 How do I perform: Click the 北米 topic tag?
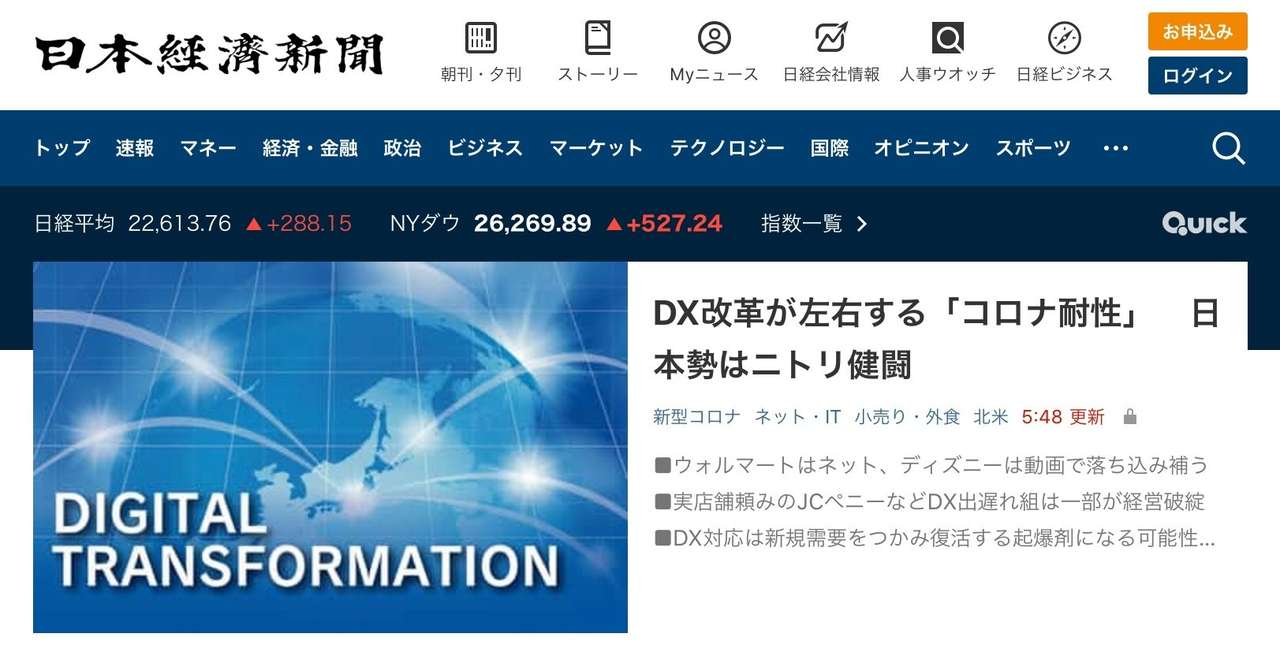991,417
